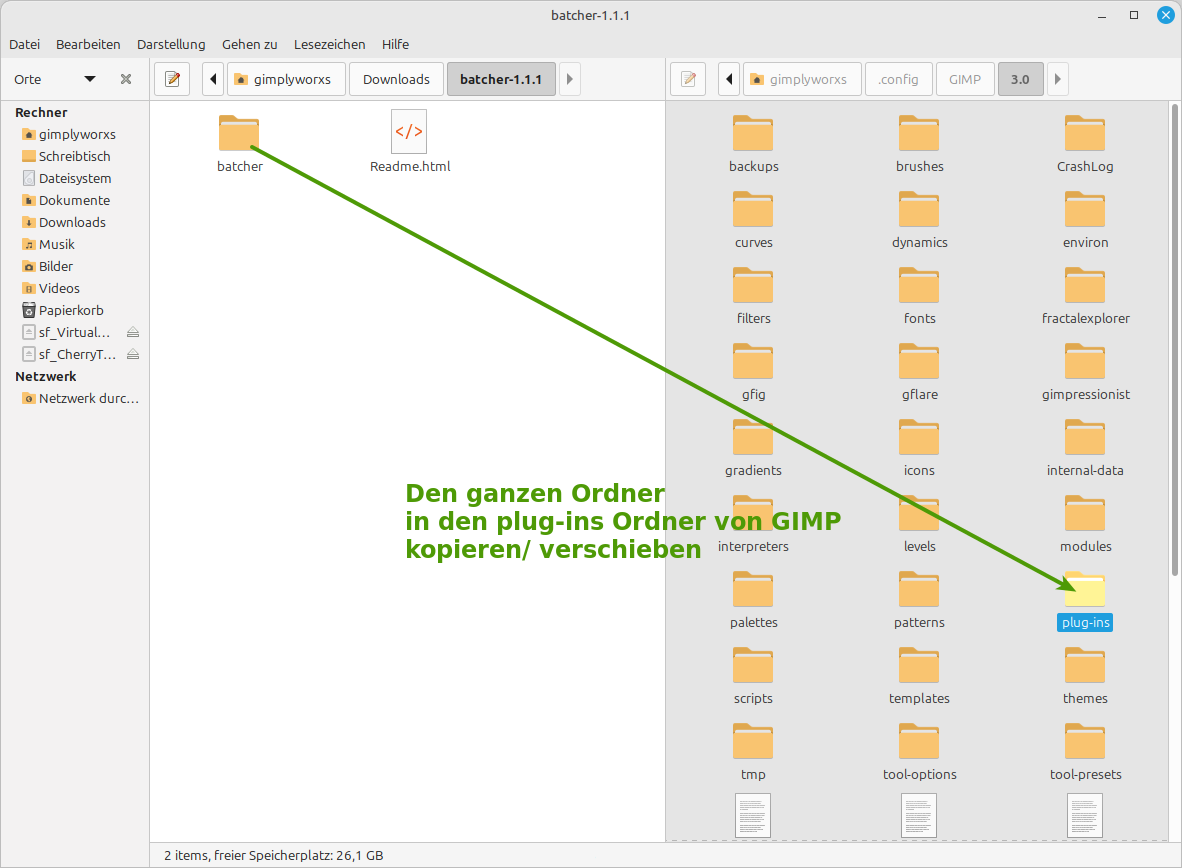This screenshot has width=1182, height=868.
Task: Open the fractalexplorer folder
Action: click(1085, 285)
